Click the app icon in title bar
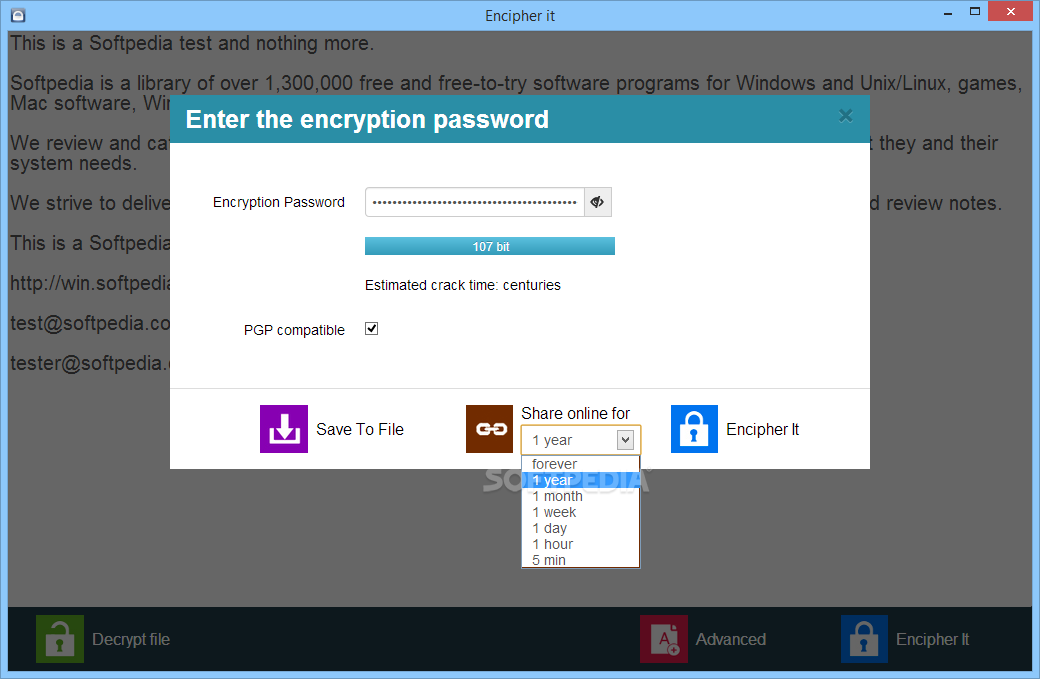 click(x=18, y=15)
